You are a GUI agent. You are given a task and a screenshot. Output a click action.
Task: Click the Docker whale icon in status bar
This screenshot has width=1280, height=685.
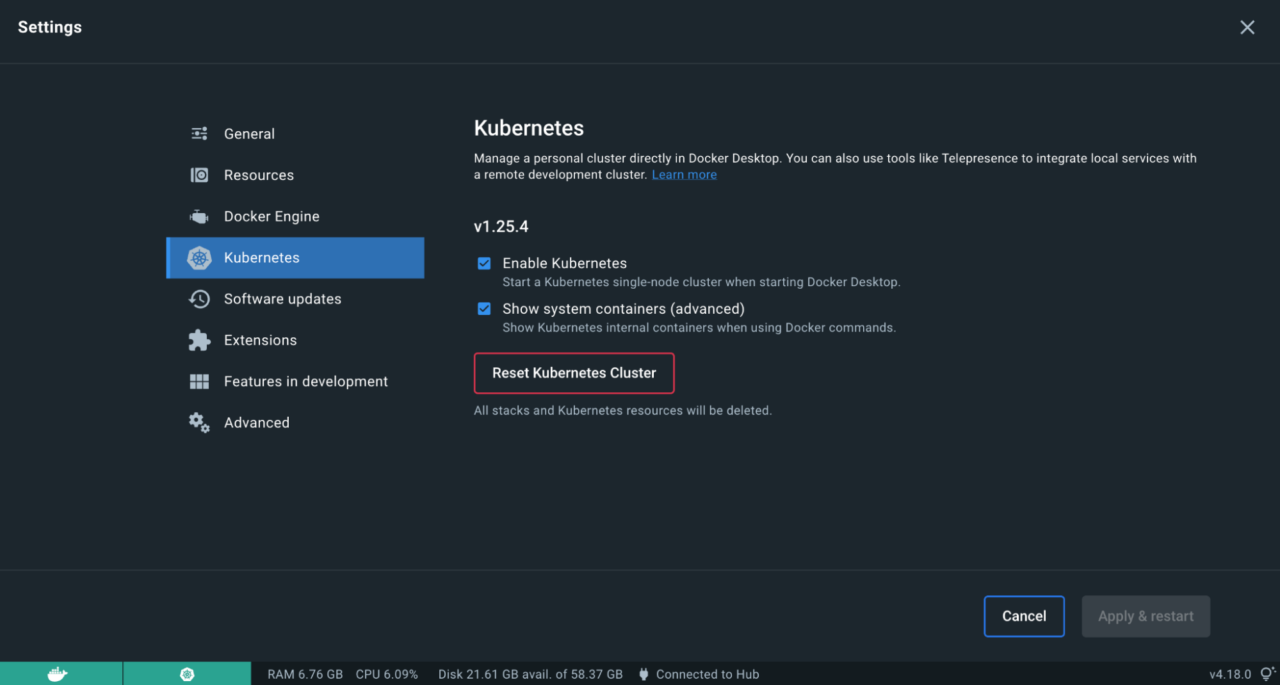point(61,674)
